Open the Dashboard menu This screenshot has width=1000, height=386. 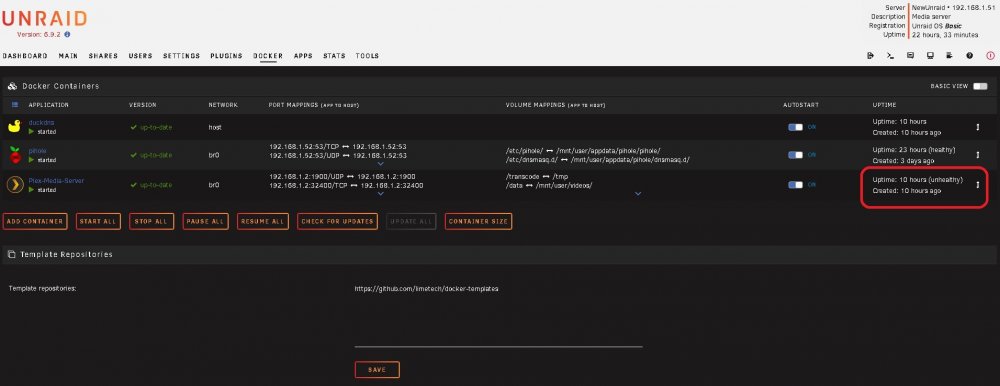coord(25,56)
